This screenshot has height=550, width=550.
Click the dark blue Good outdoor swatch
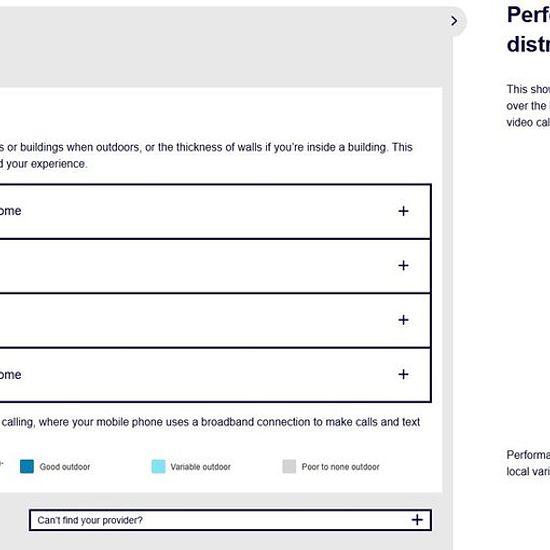(x=27, y=467)
